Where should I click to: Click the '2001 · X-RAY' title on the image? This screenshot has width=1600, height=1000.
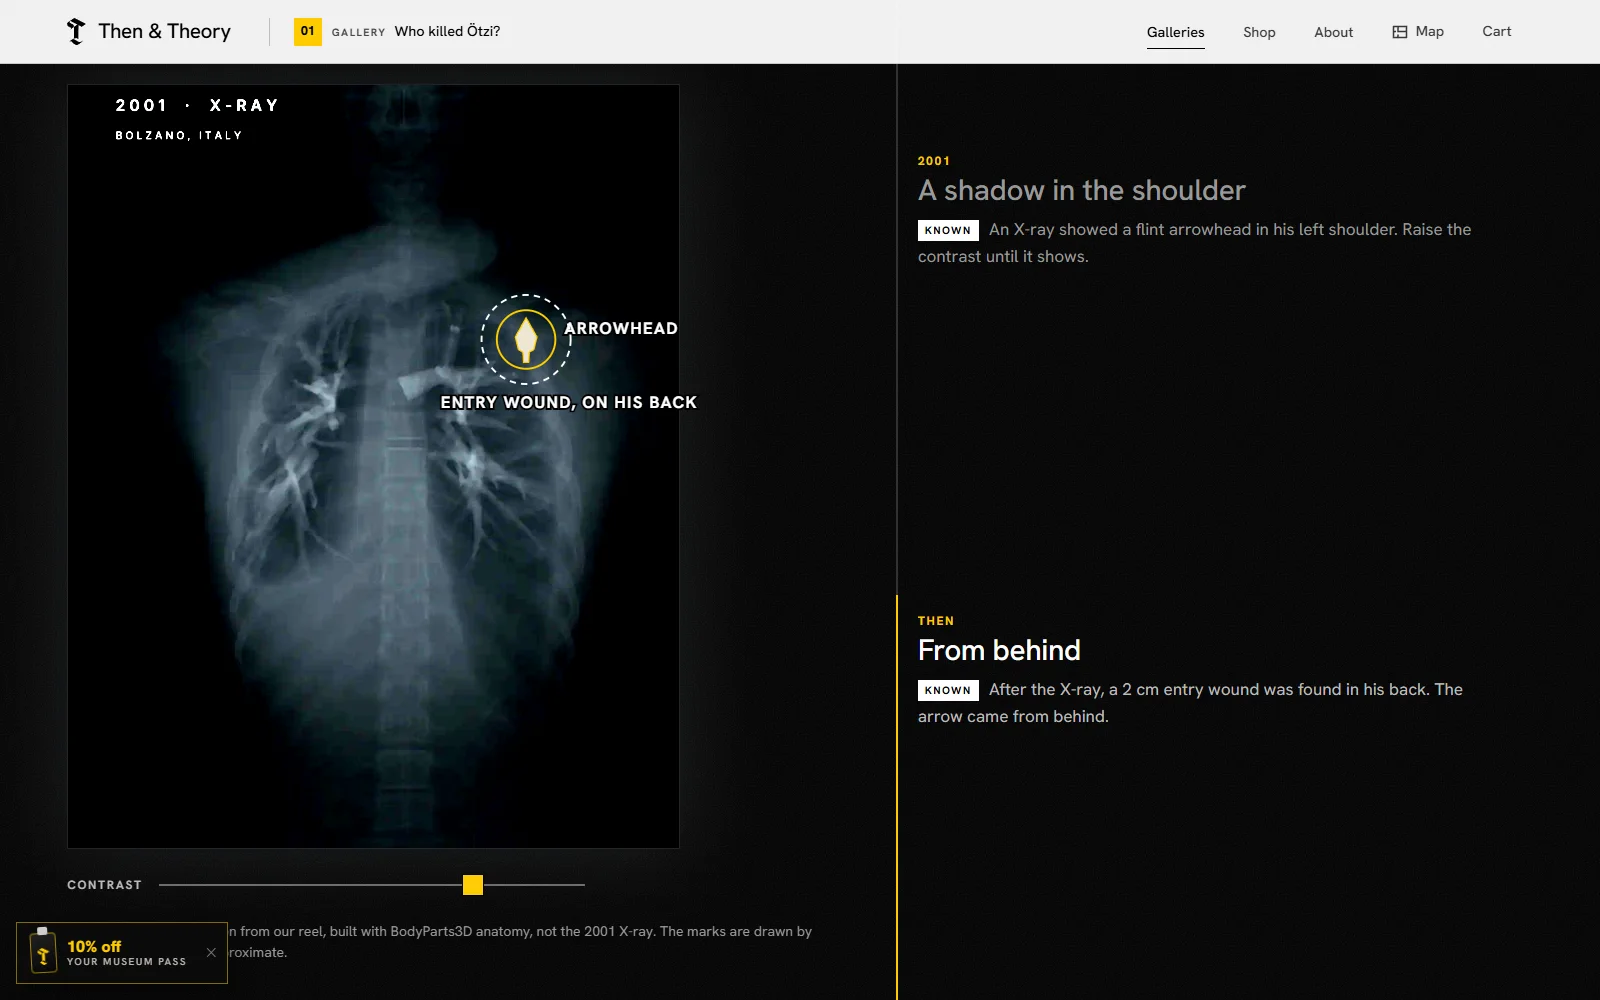tap(197, 106)
